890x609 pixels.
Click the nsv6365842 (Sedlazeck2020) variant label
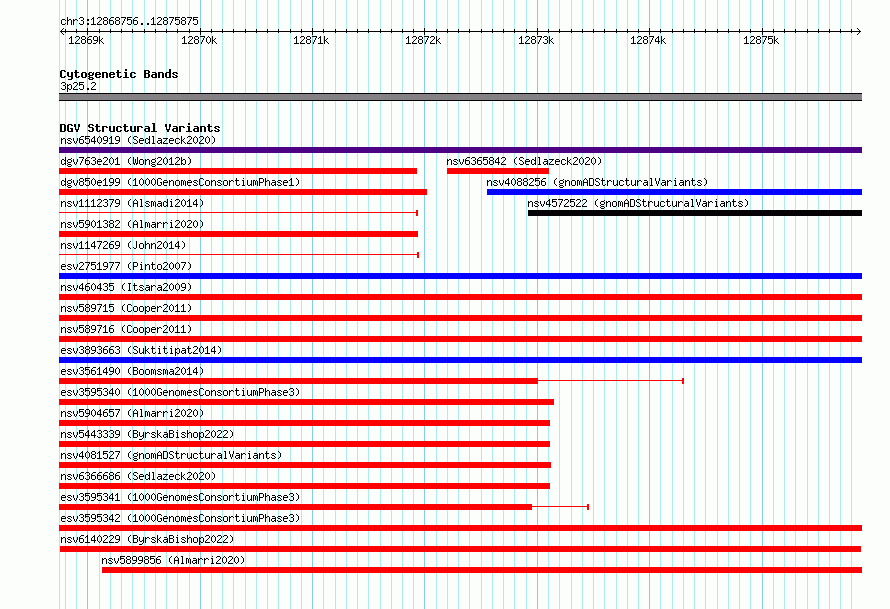tap(524, 161)
